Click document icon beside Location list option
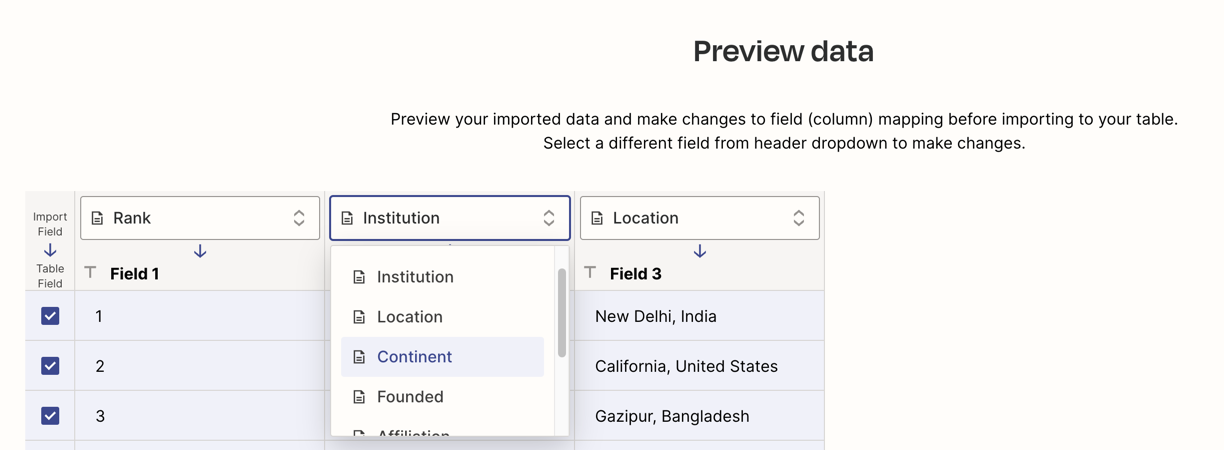The image size is (1224, 450). click(359, 317)
